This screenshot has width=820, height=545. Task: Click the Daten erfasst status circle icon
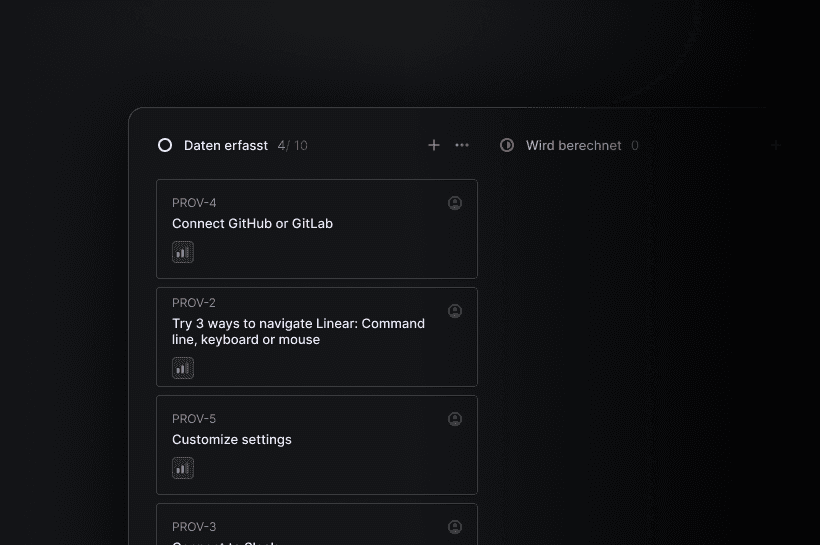click(x=165, y=145)
